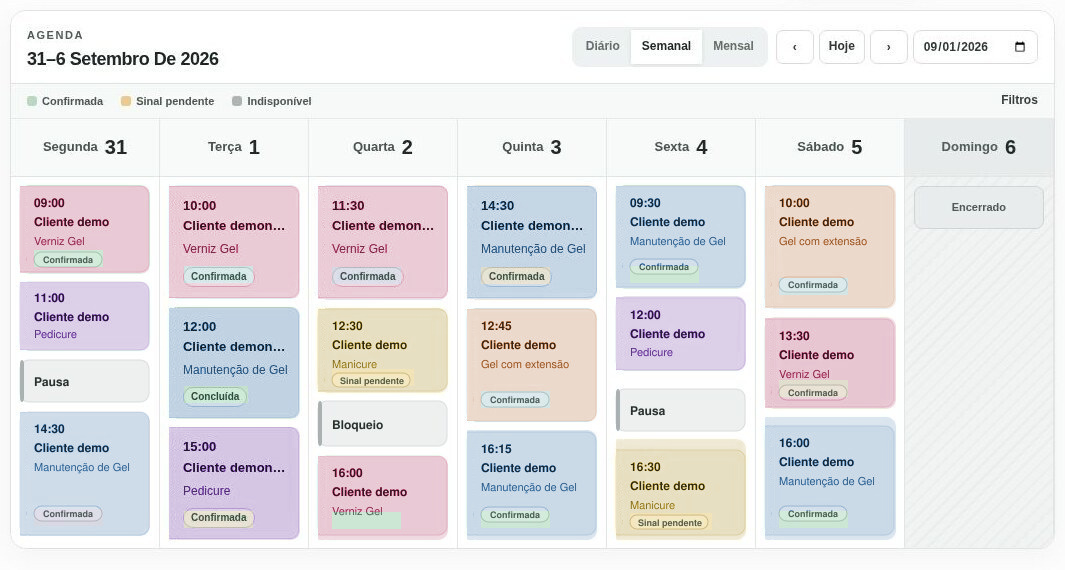The height and width of the screenshot is (570, 1065).
Task: Click the AGENDA heading label
Action: 55,35
